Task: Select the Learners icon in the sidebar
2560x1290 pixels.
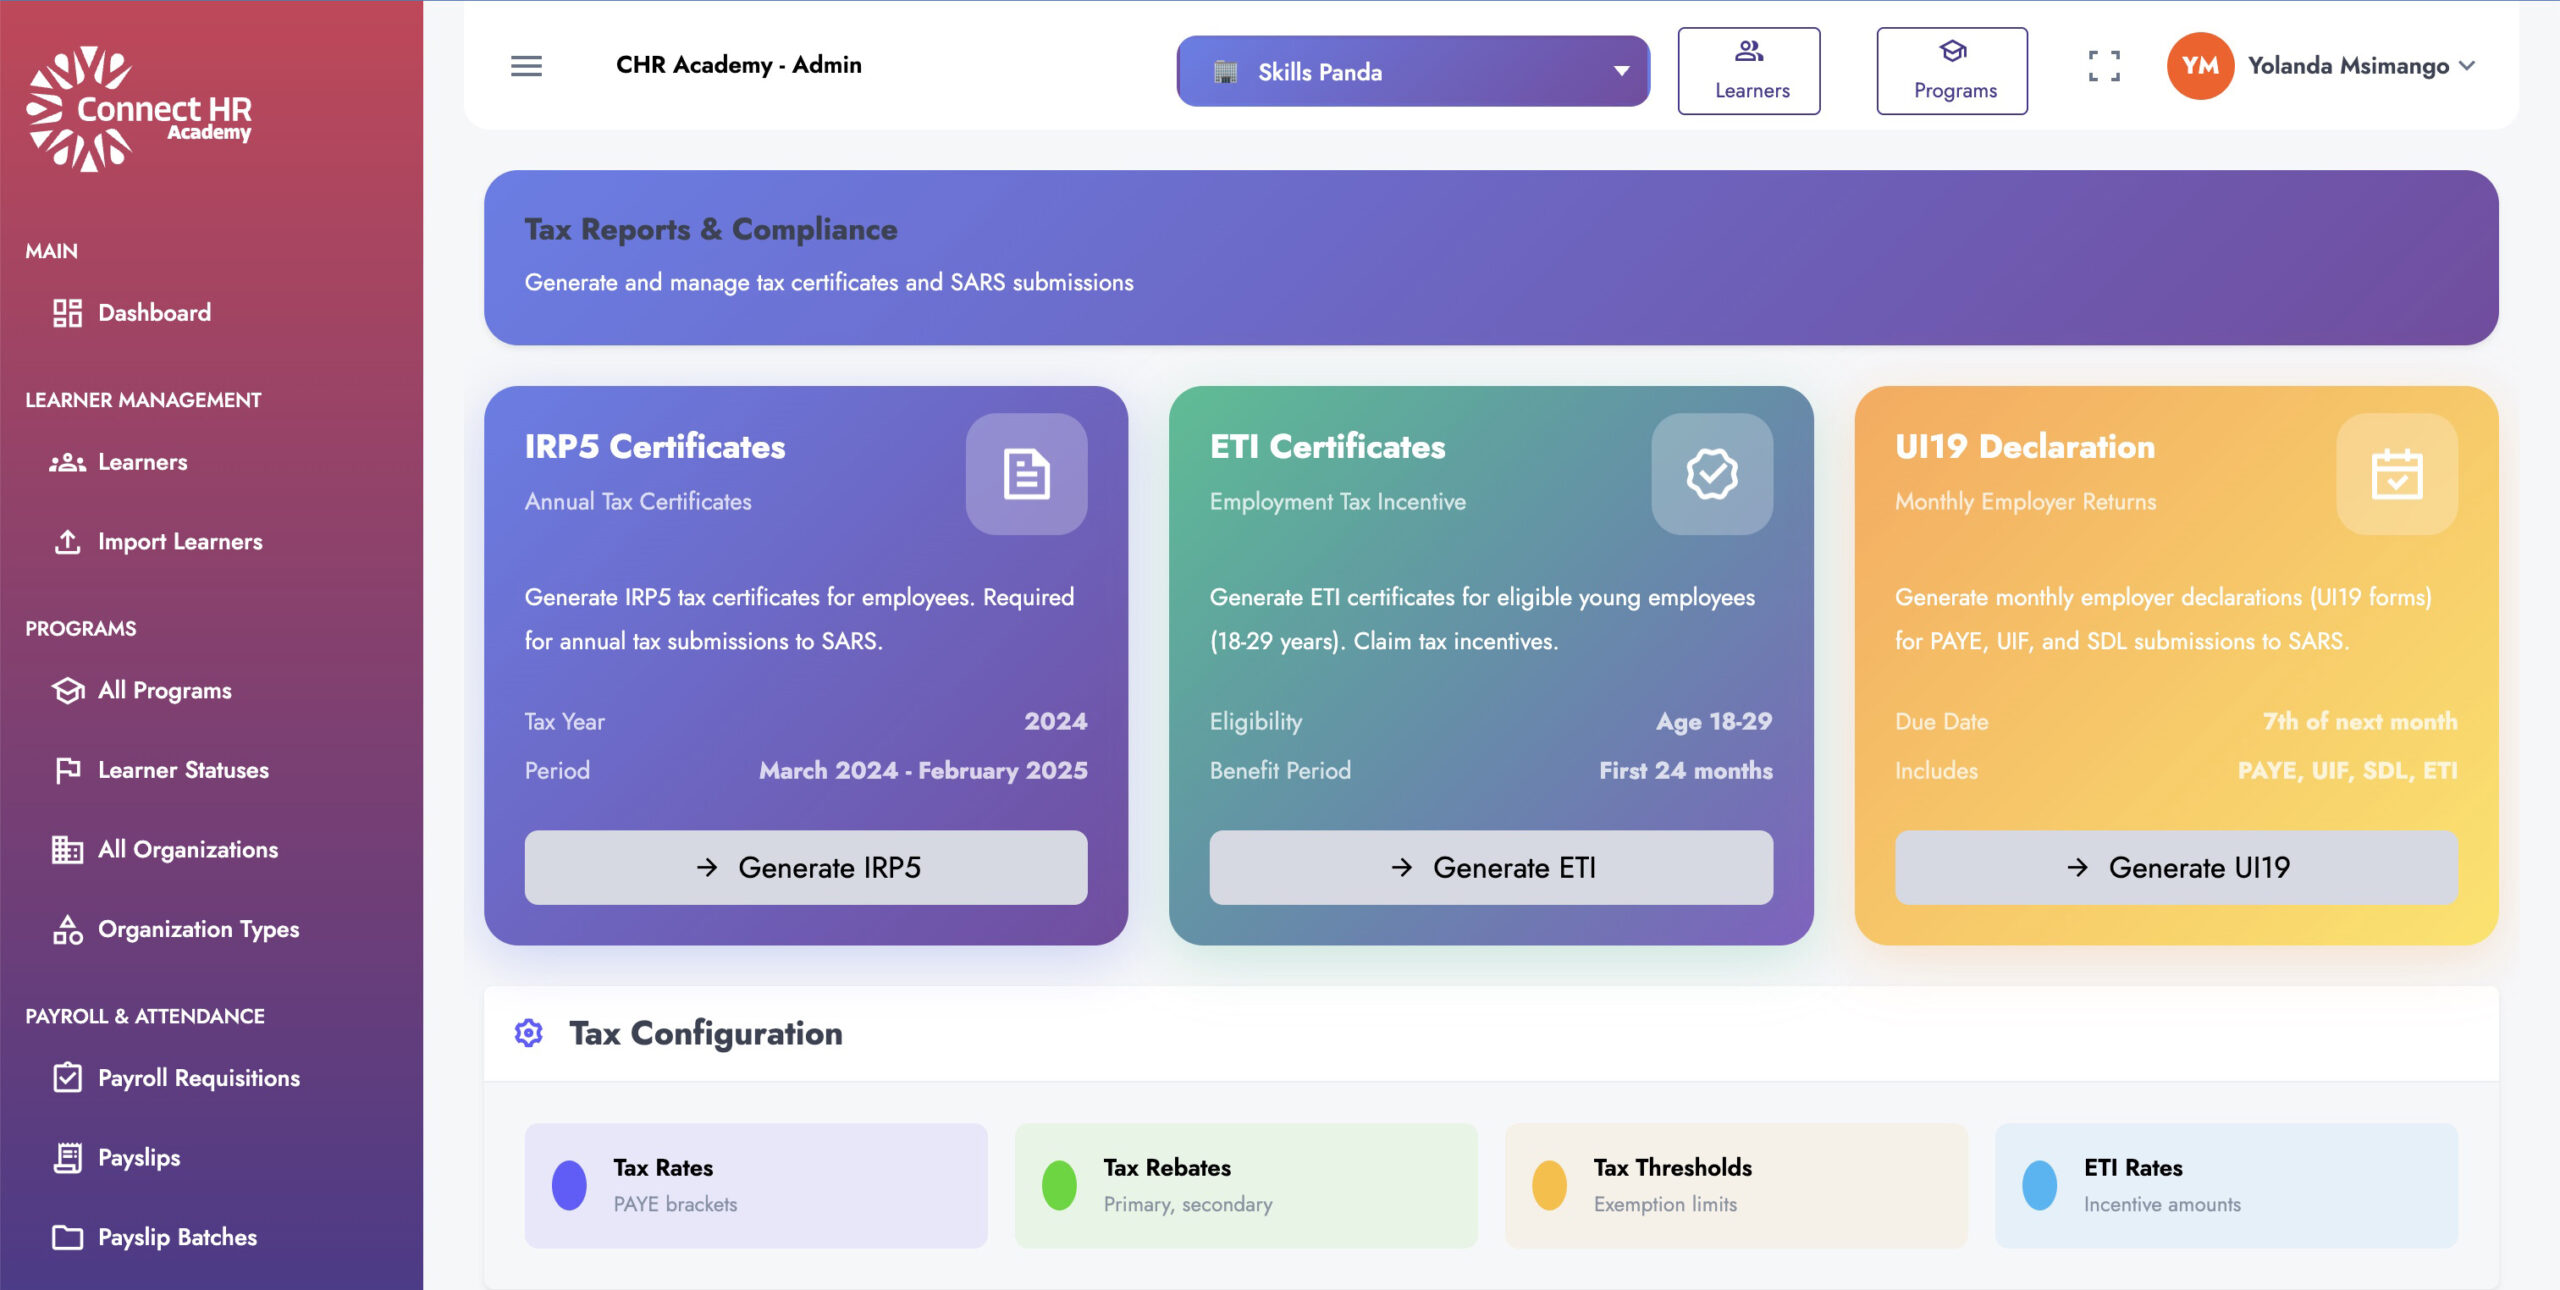Action: click(66, 461)
